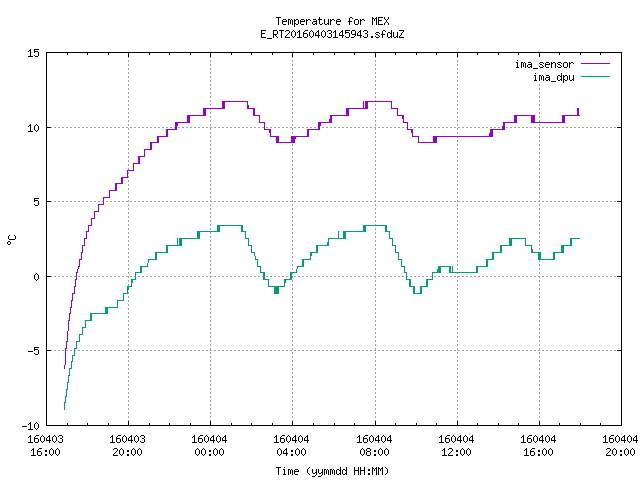Click the y-axis tick label -10
640x480 pixels.
31,426
